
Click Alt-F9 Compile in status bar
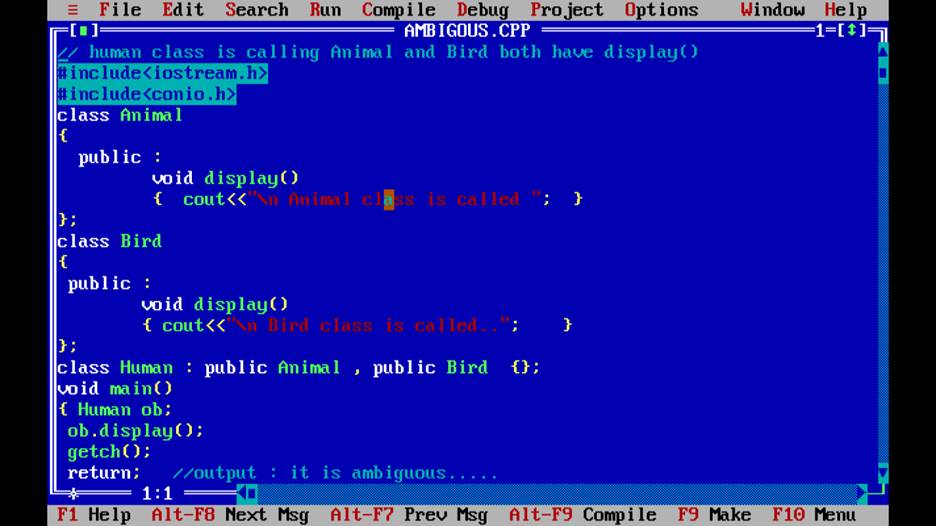(x=583, y=515)
